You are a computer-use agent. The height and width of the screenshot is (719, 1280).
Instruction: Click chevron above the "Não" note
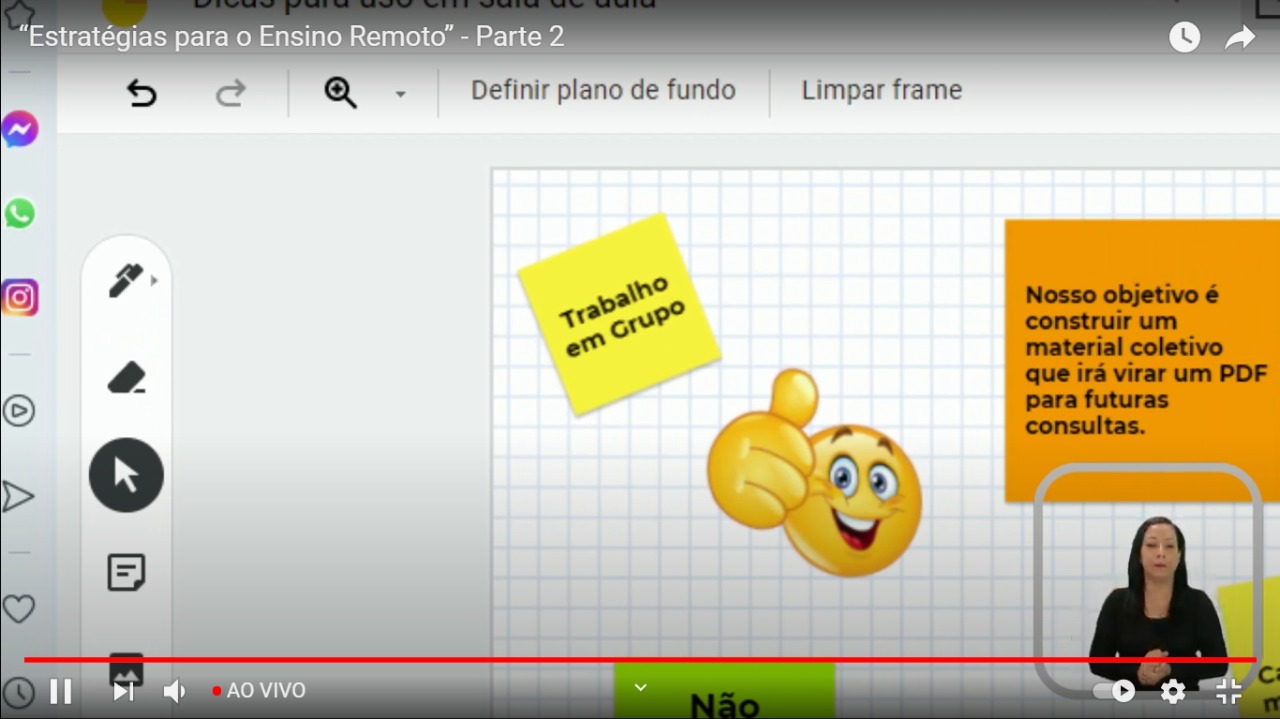pos(641,687)
